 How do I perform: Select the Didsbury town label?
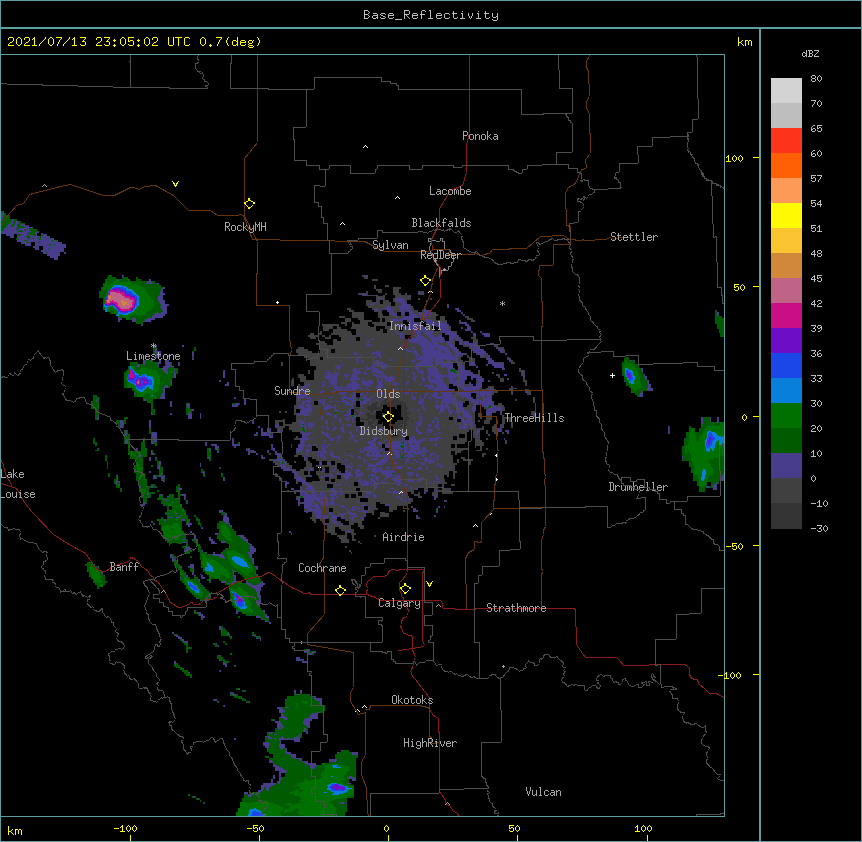(x=384, y=431)
